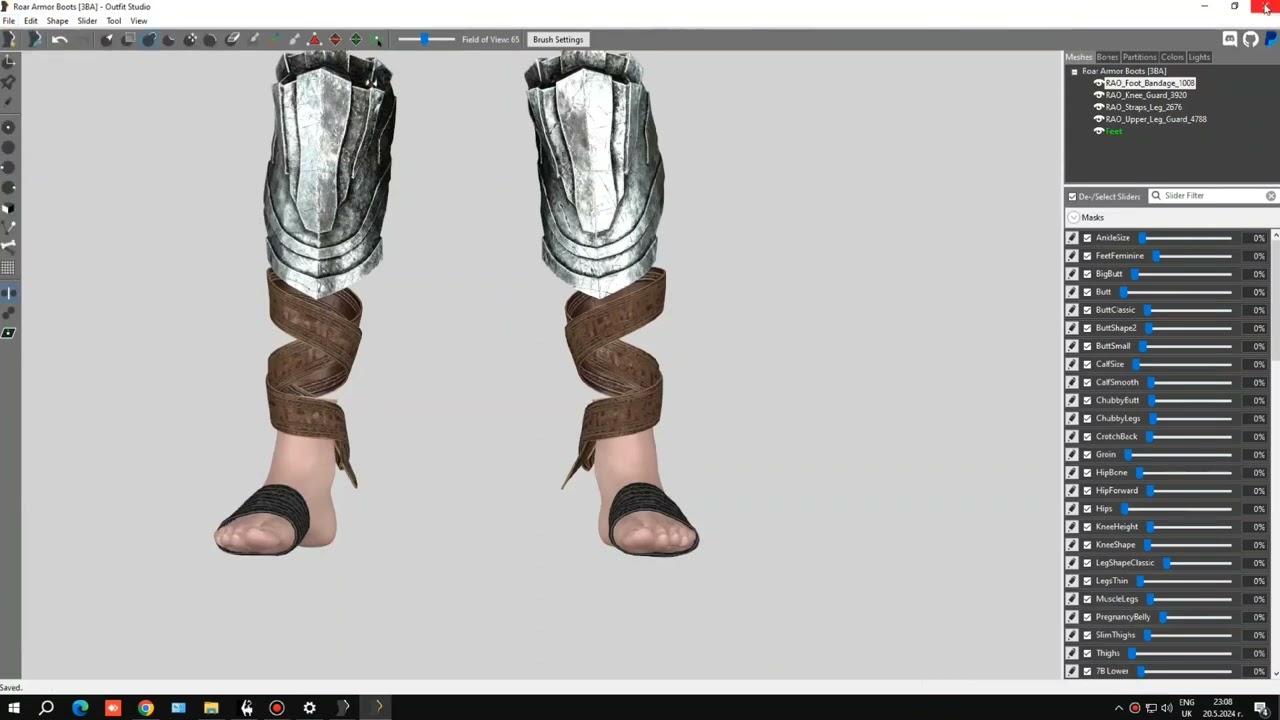Image resolution: width=1280 pixels, height=720 pixels.
Task: Uncheck the FeetFeminine slider checkbox
Action: pos(1087,256)
